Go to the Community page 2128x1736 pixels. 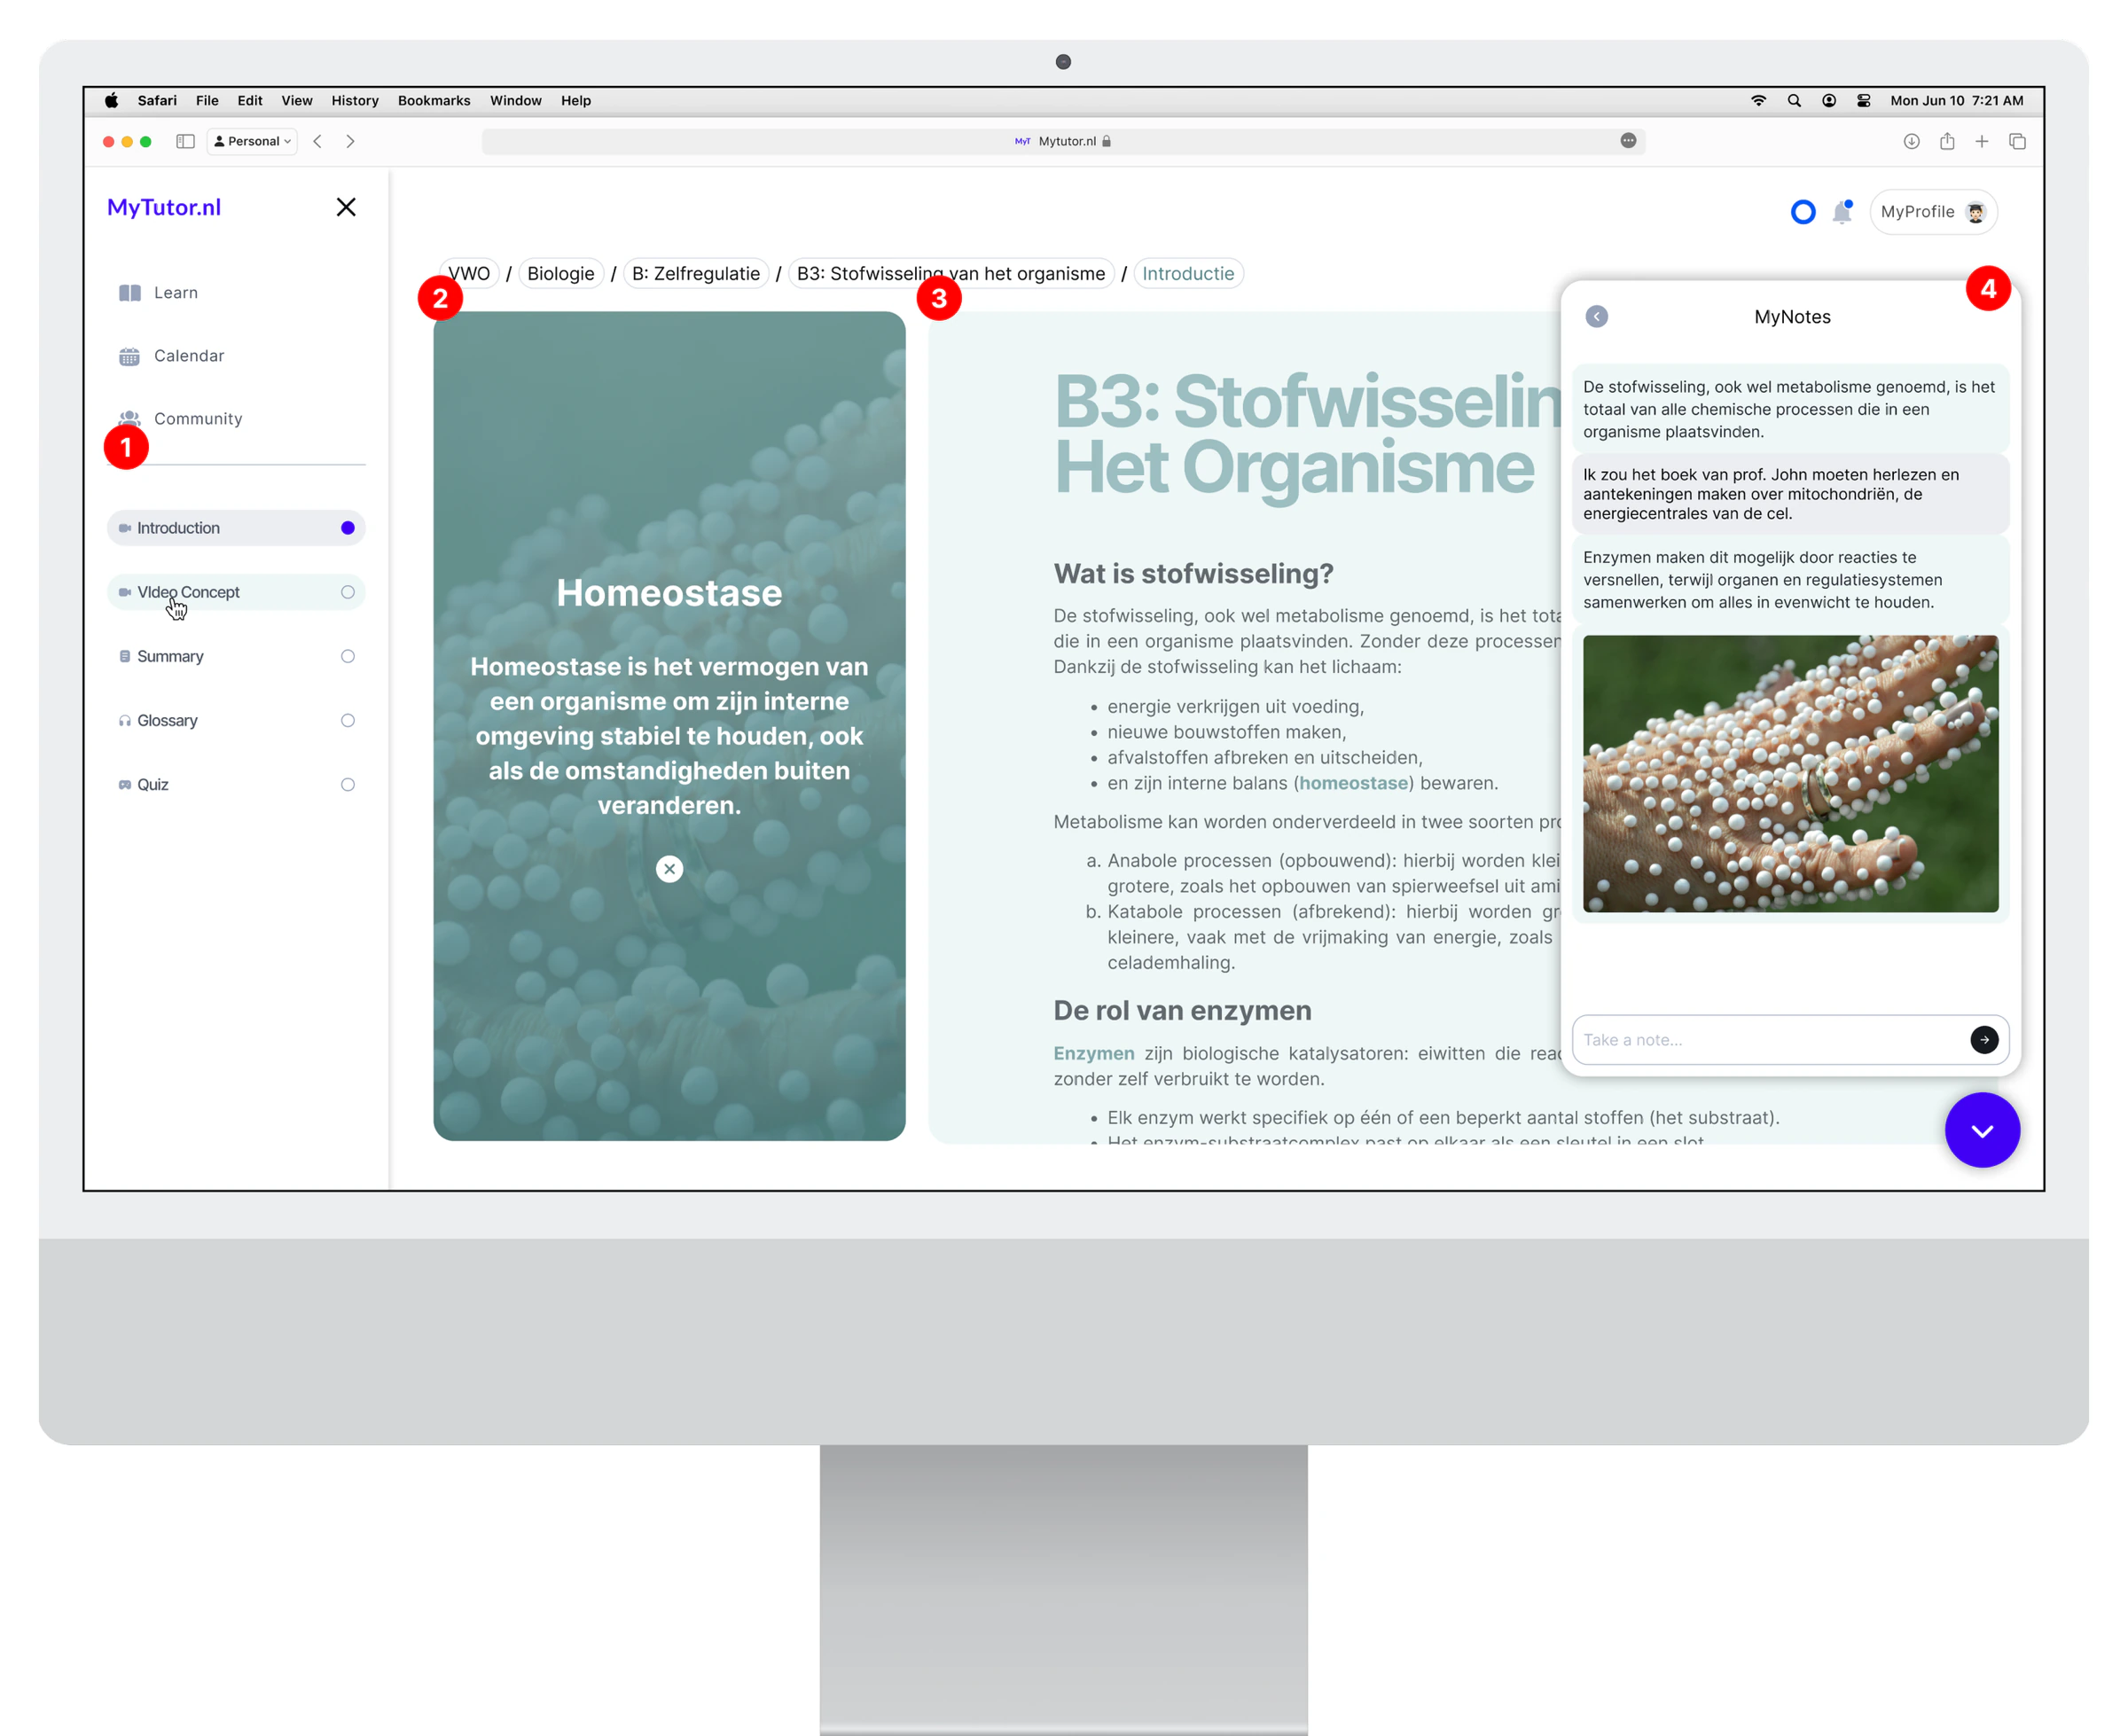coord(180,419)
